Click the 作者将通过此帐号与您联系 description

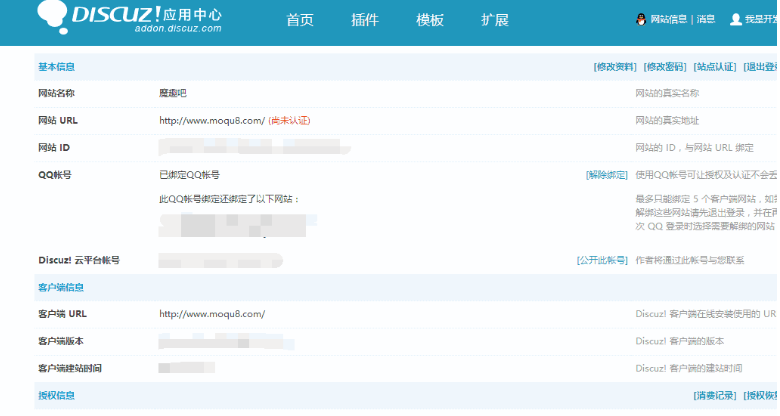[x=689, y=260]
